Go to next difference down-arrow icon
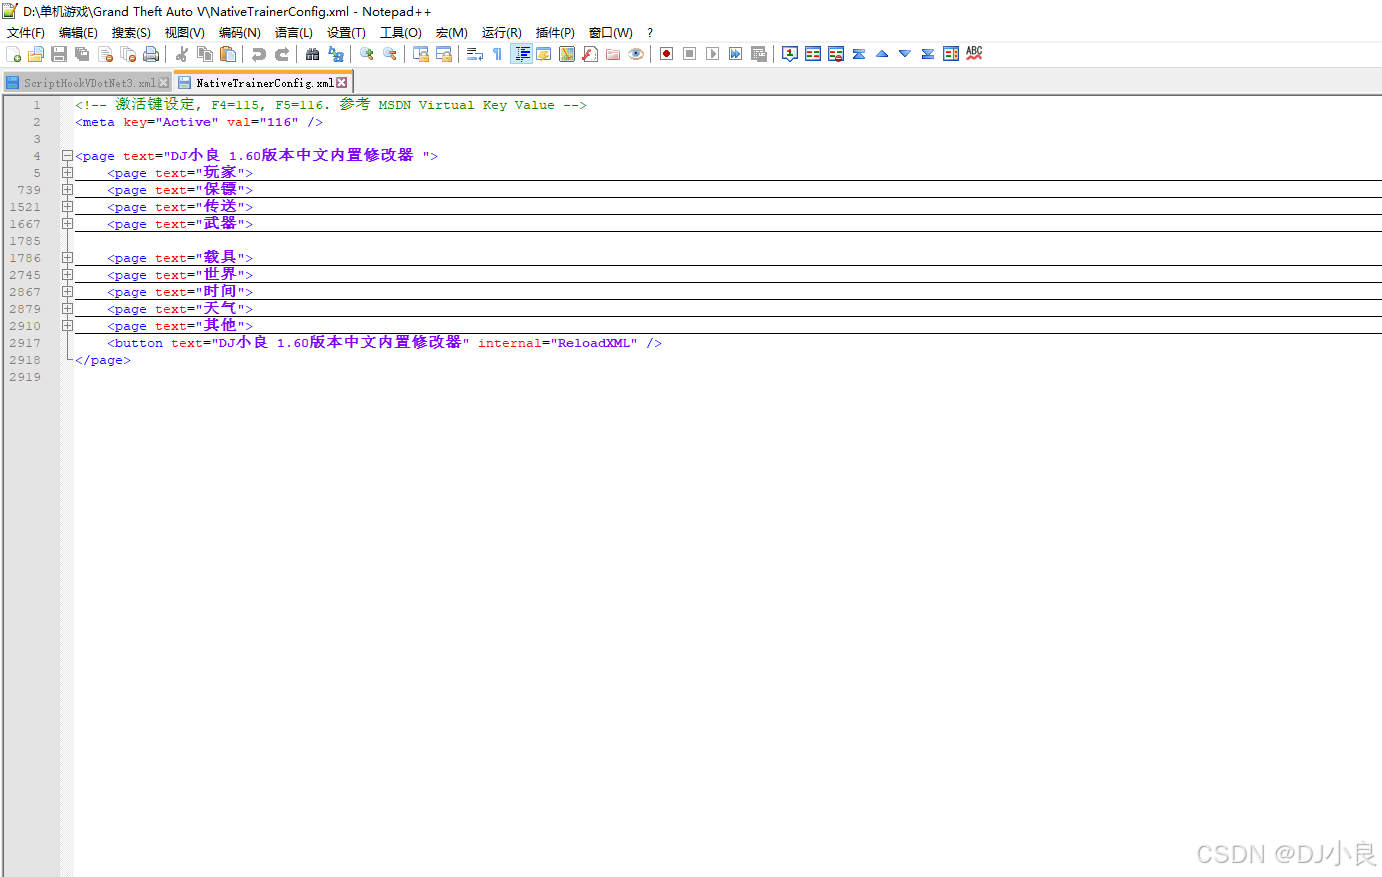1382x877 pixels. [905, 54]
